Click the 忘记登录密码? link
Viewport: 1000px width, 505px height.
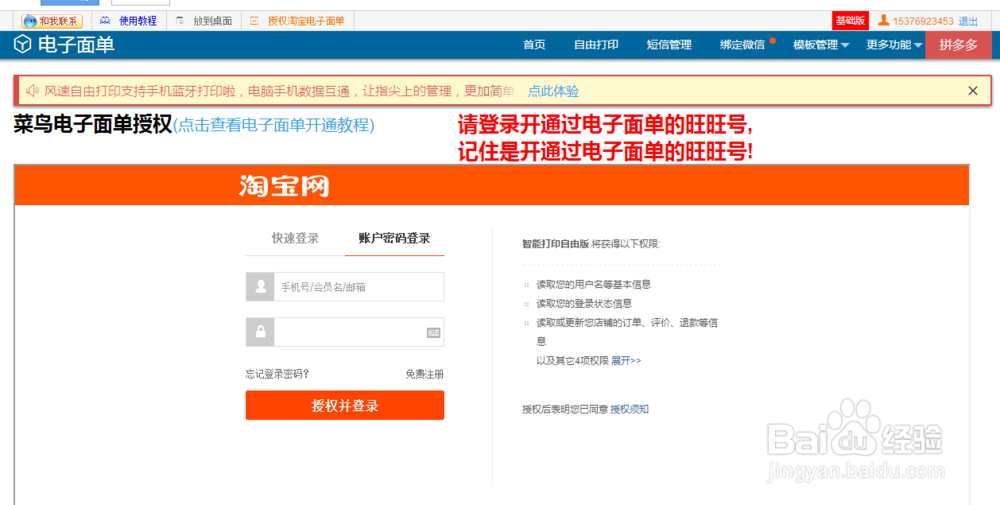click(277, 374)
